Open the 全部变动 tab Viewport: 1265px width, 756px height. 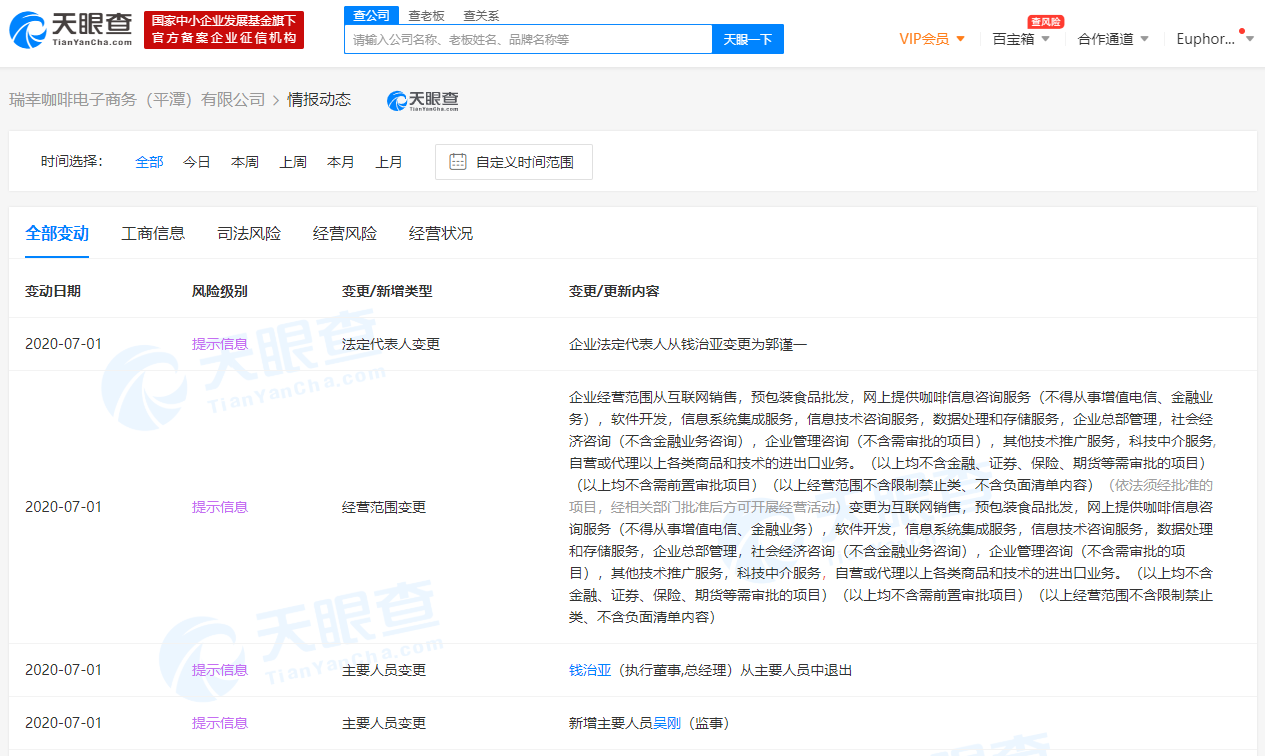pyautogui.click(x=57, y=233)
